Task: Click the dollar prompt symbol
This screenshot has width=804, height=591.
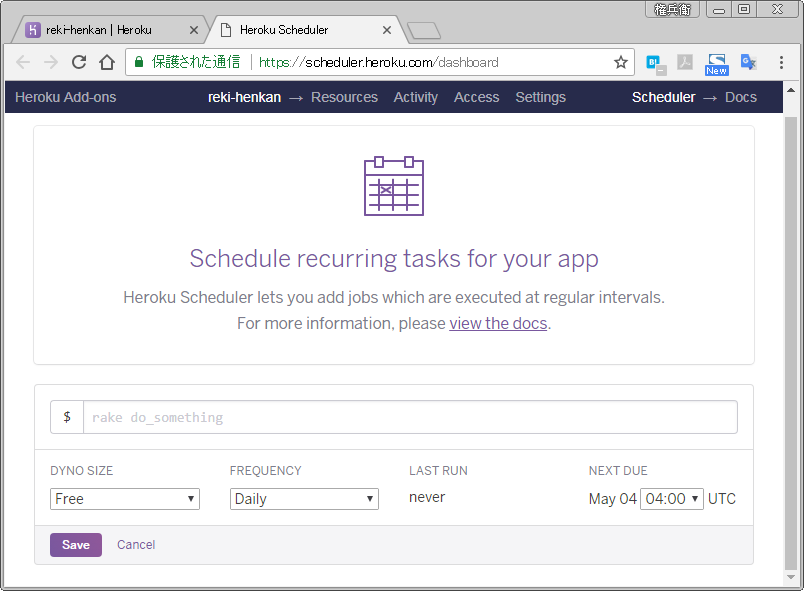Action: pyautogui.click(x=67, y=417)
